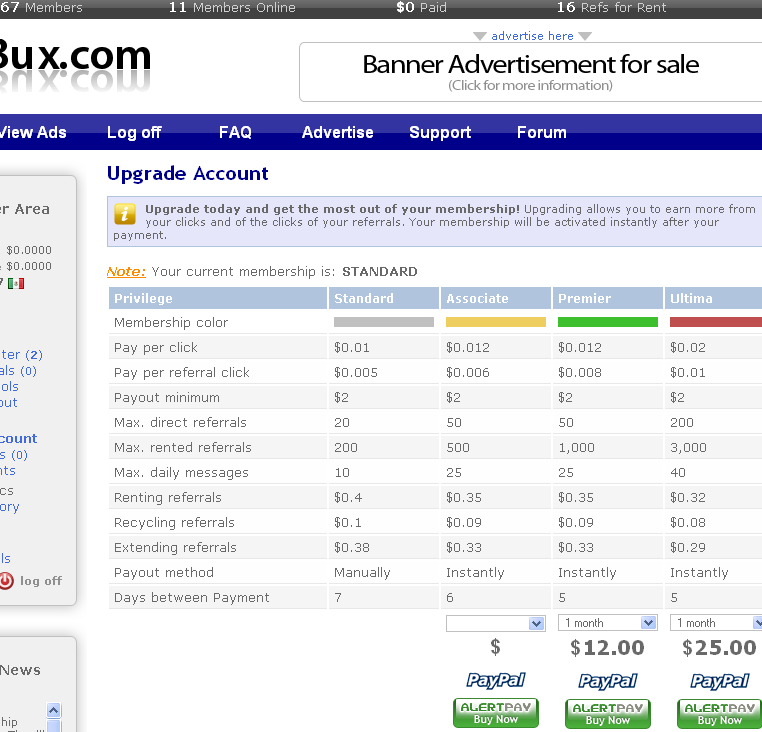The height and width of the screenshot is (732, 762).
Task: Click the Payout method label
Action: tap(164, 572)
